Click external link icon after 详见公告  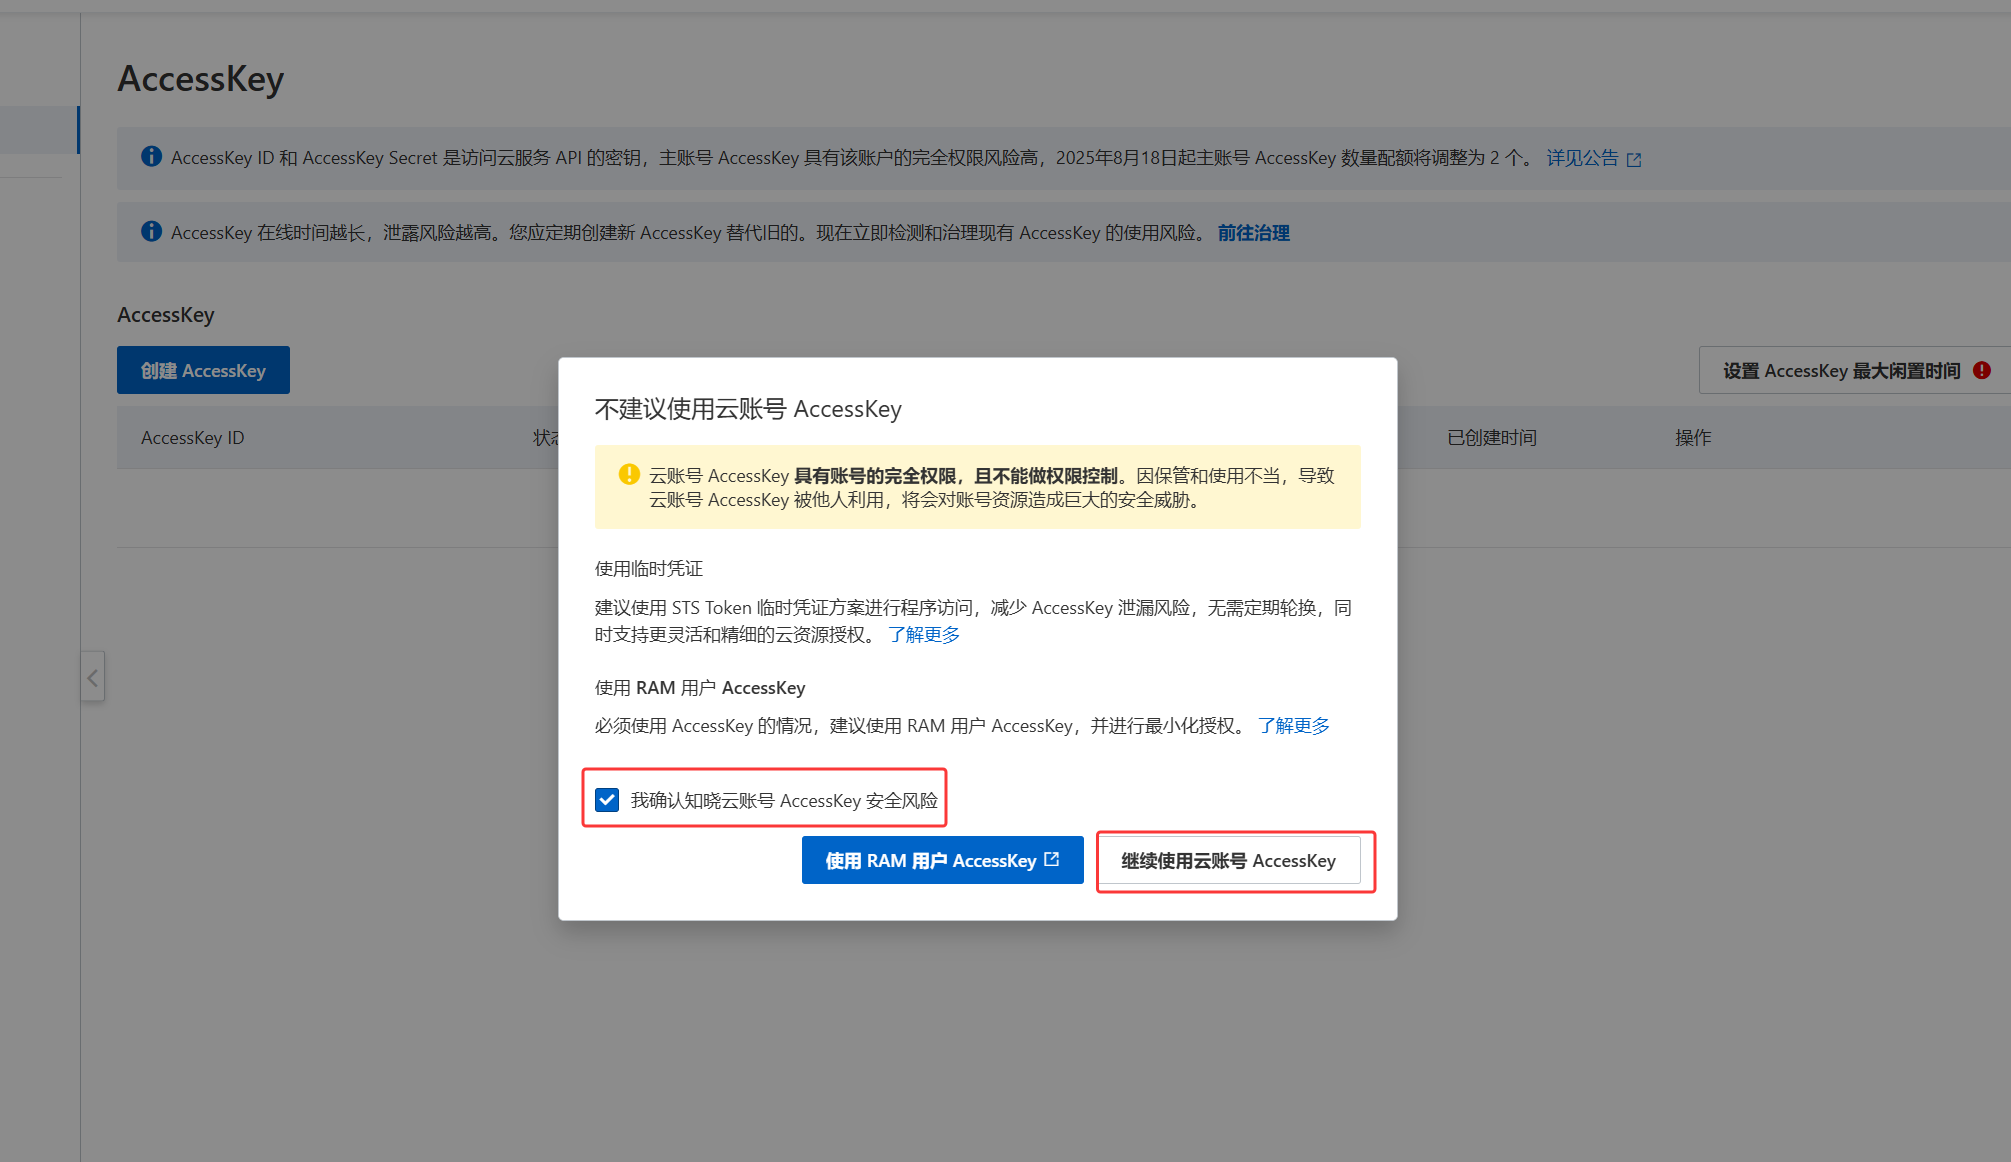tap(1634, 159)
